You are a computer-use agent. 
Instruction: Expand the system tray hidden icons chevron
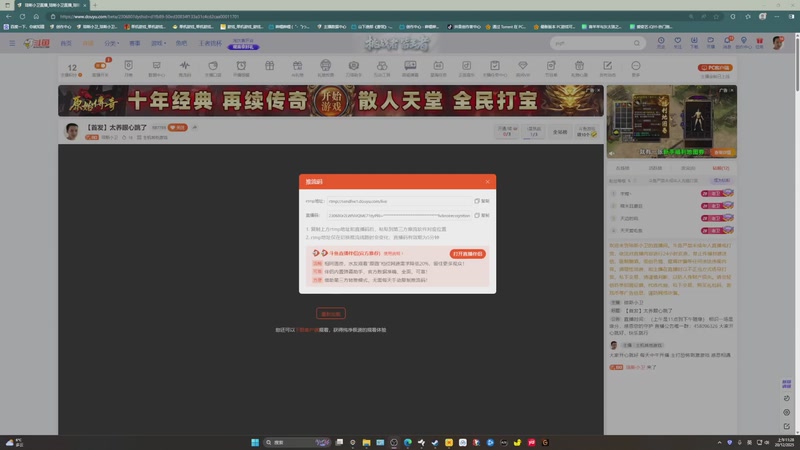coord(719,442)
